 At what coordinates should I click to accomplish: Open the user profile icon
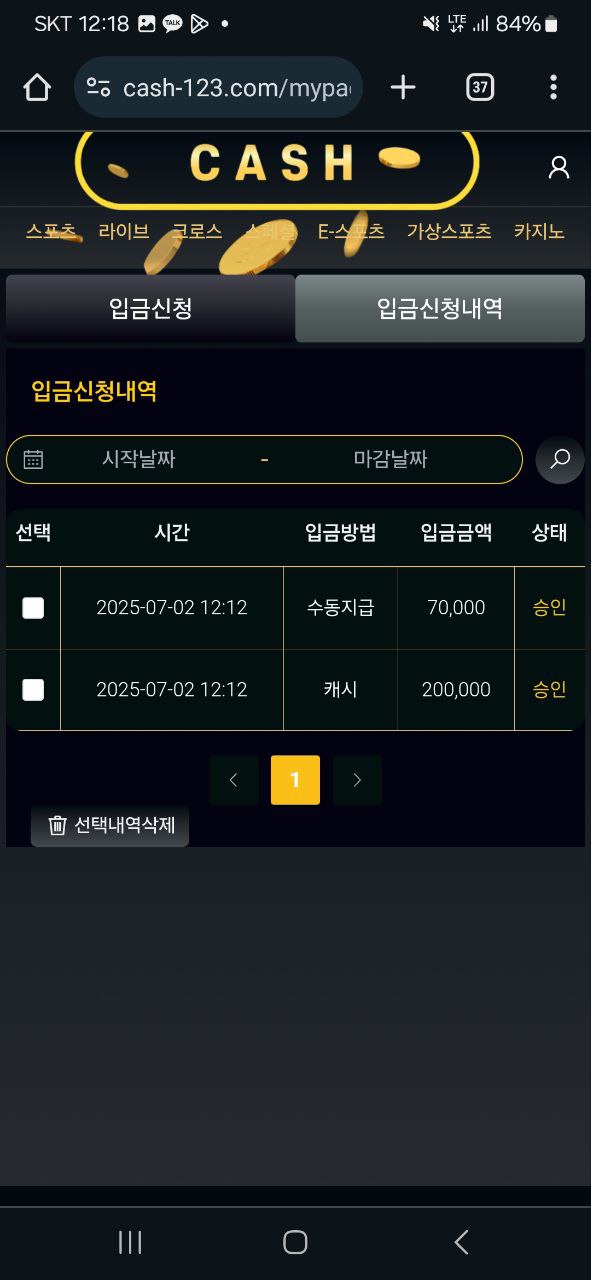point(559,167)
